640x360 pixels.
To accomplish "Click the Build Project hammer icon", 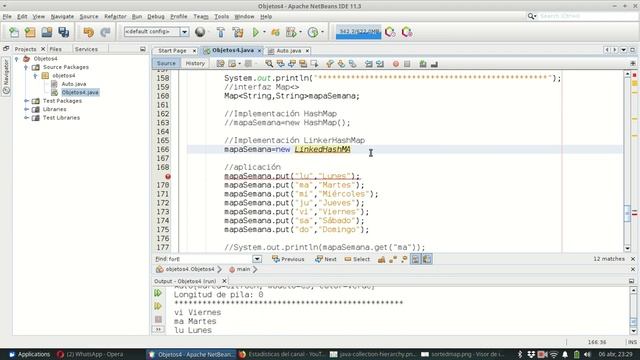I will point(220,32).
